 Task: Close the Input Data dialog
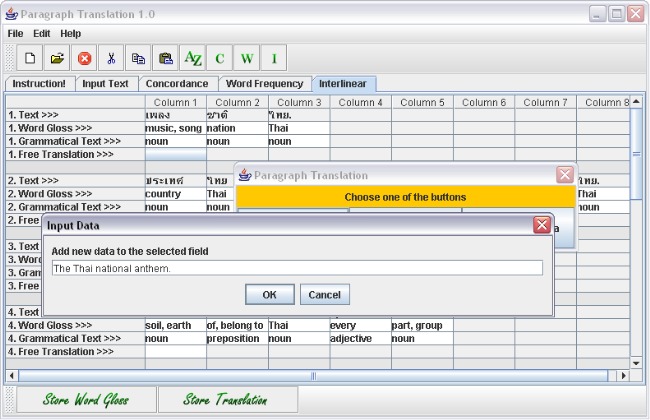(x=542, y=225)
